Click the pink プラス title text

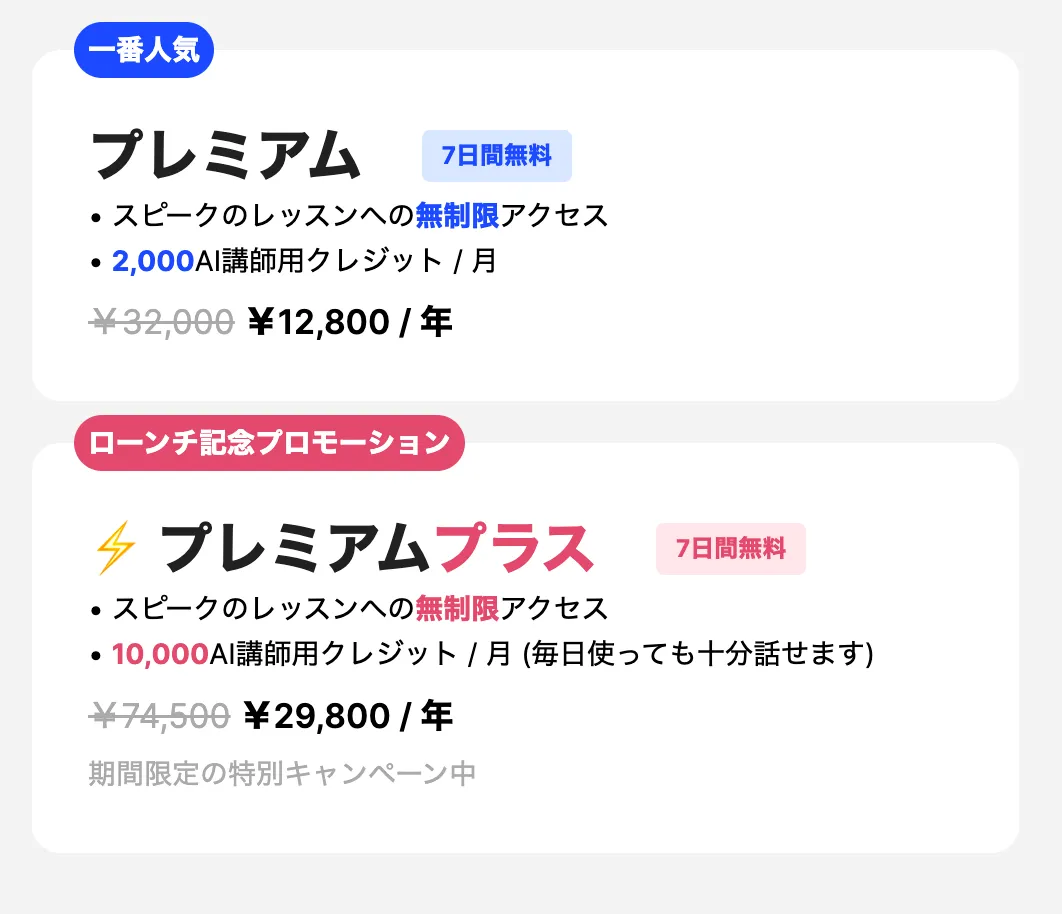pyautogui.click(x=515, y=548)
